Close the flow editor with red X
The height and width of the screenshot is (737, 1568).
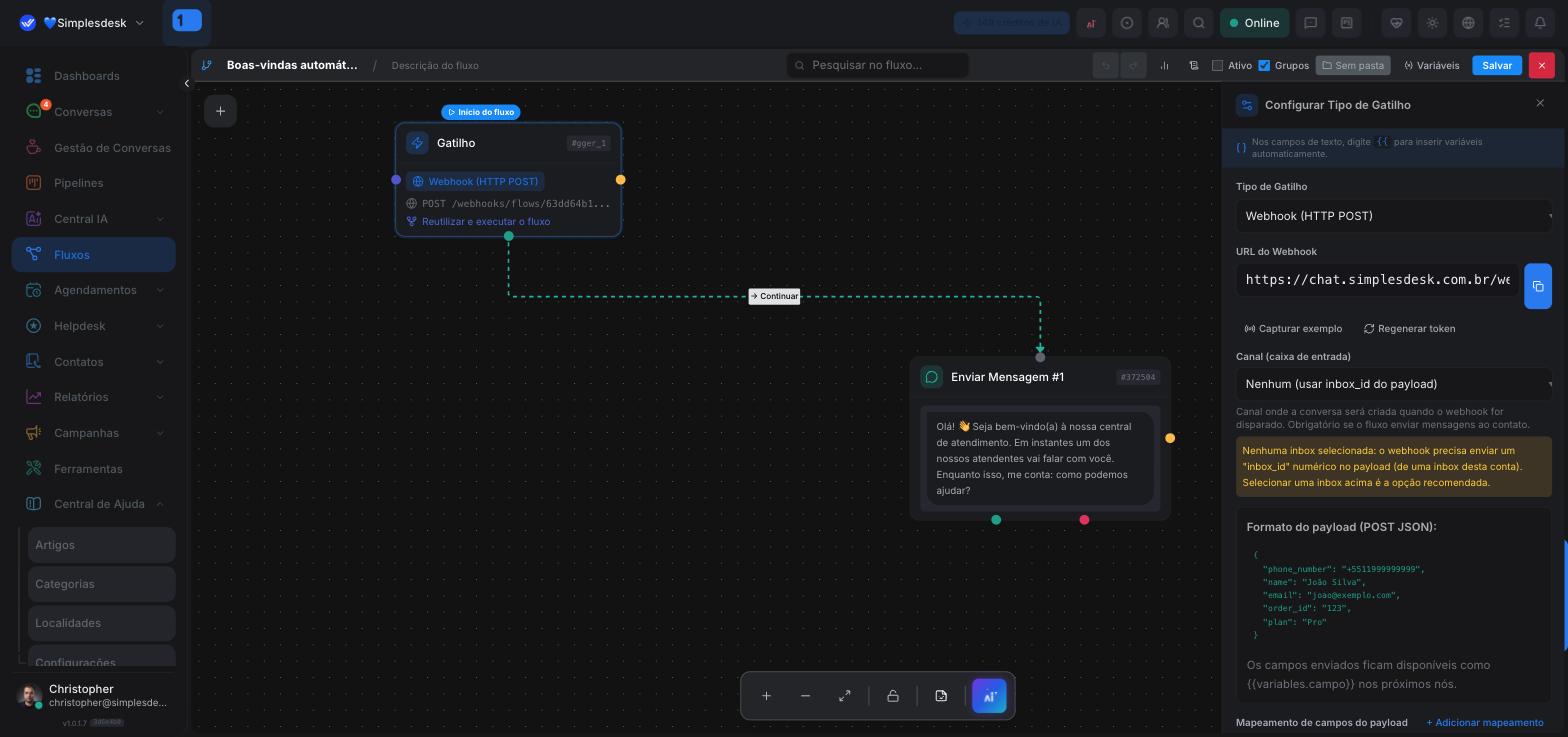pyautogui.click(x=1541, y=65)
